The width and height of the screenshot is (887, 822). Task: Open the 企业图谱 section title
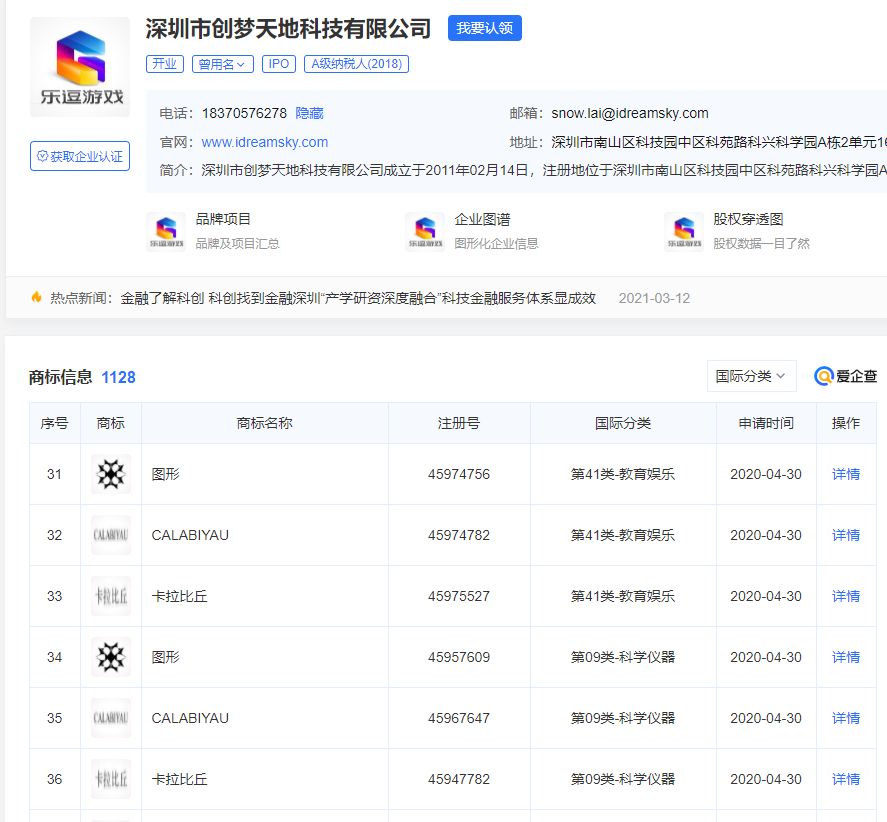pos(482,220)
